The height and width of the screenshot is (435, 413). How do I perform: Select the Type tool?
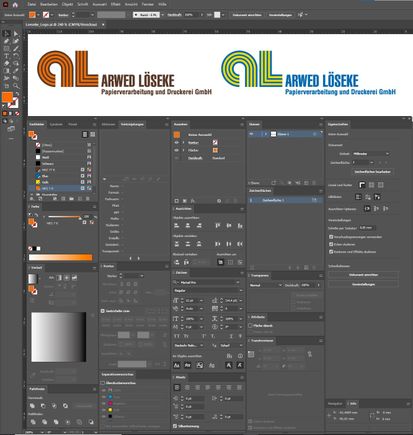[6, 56]
